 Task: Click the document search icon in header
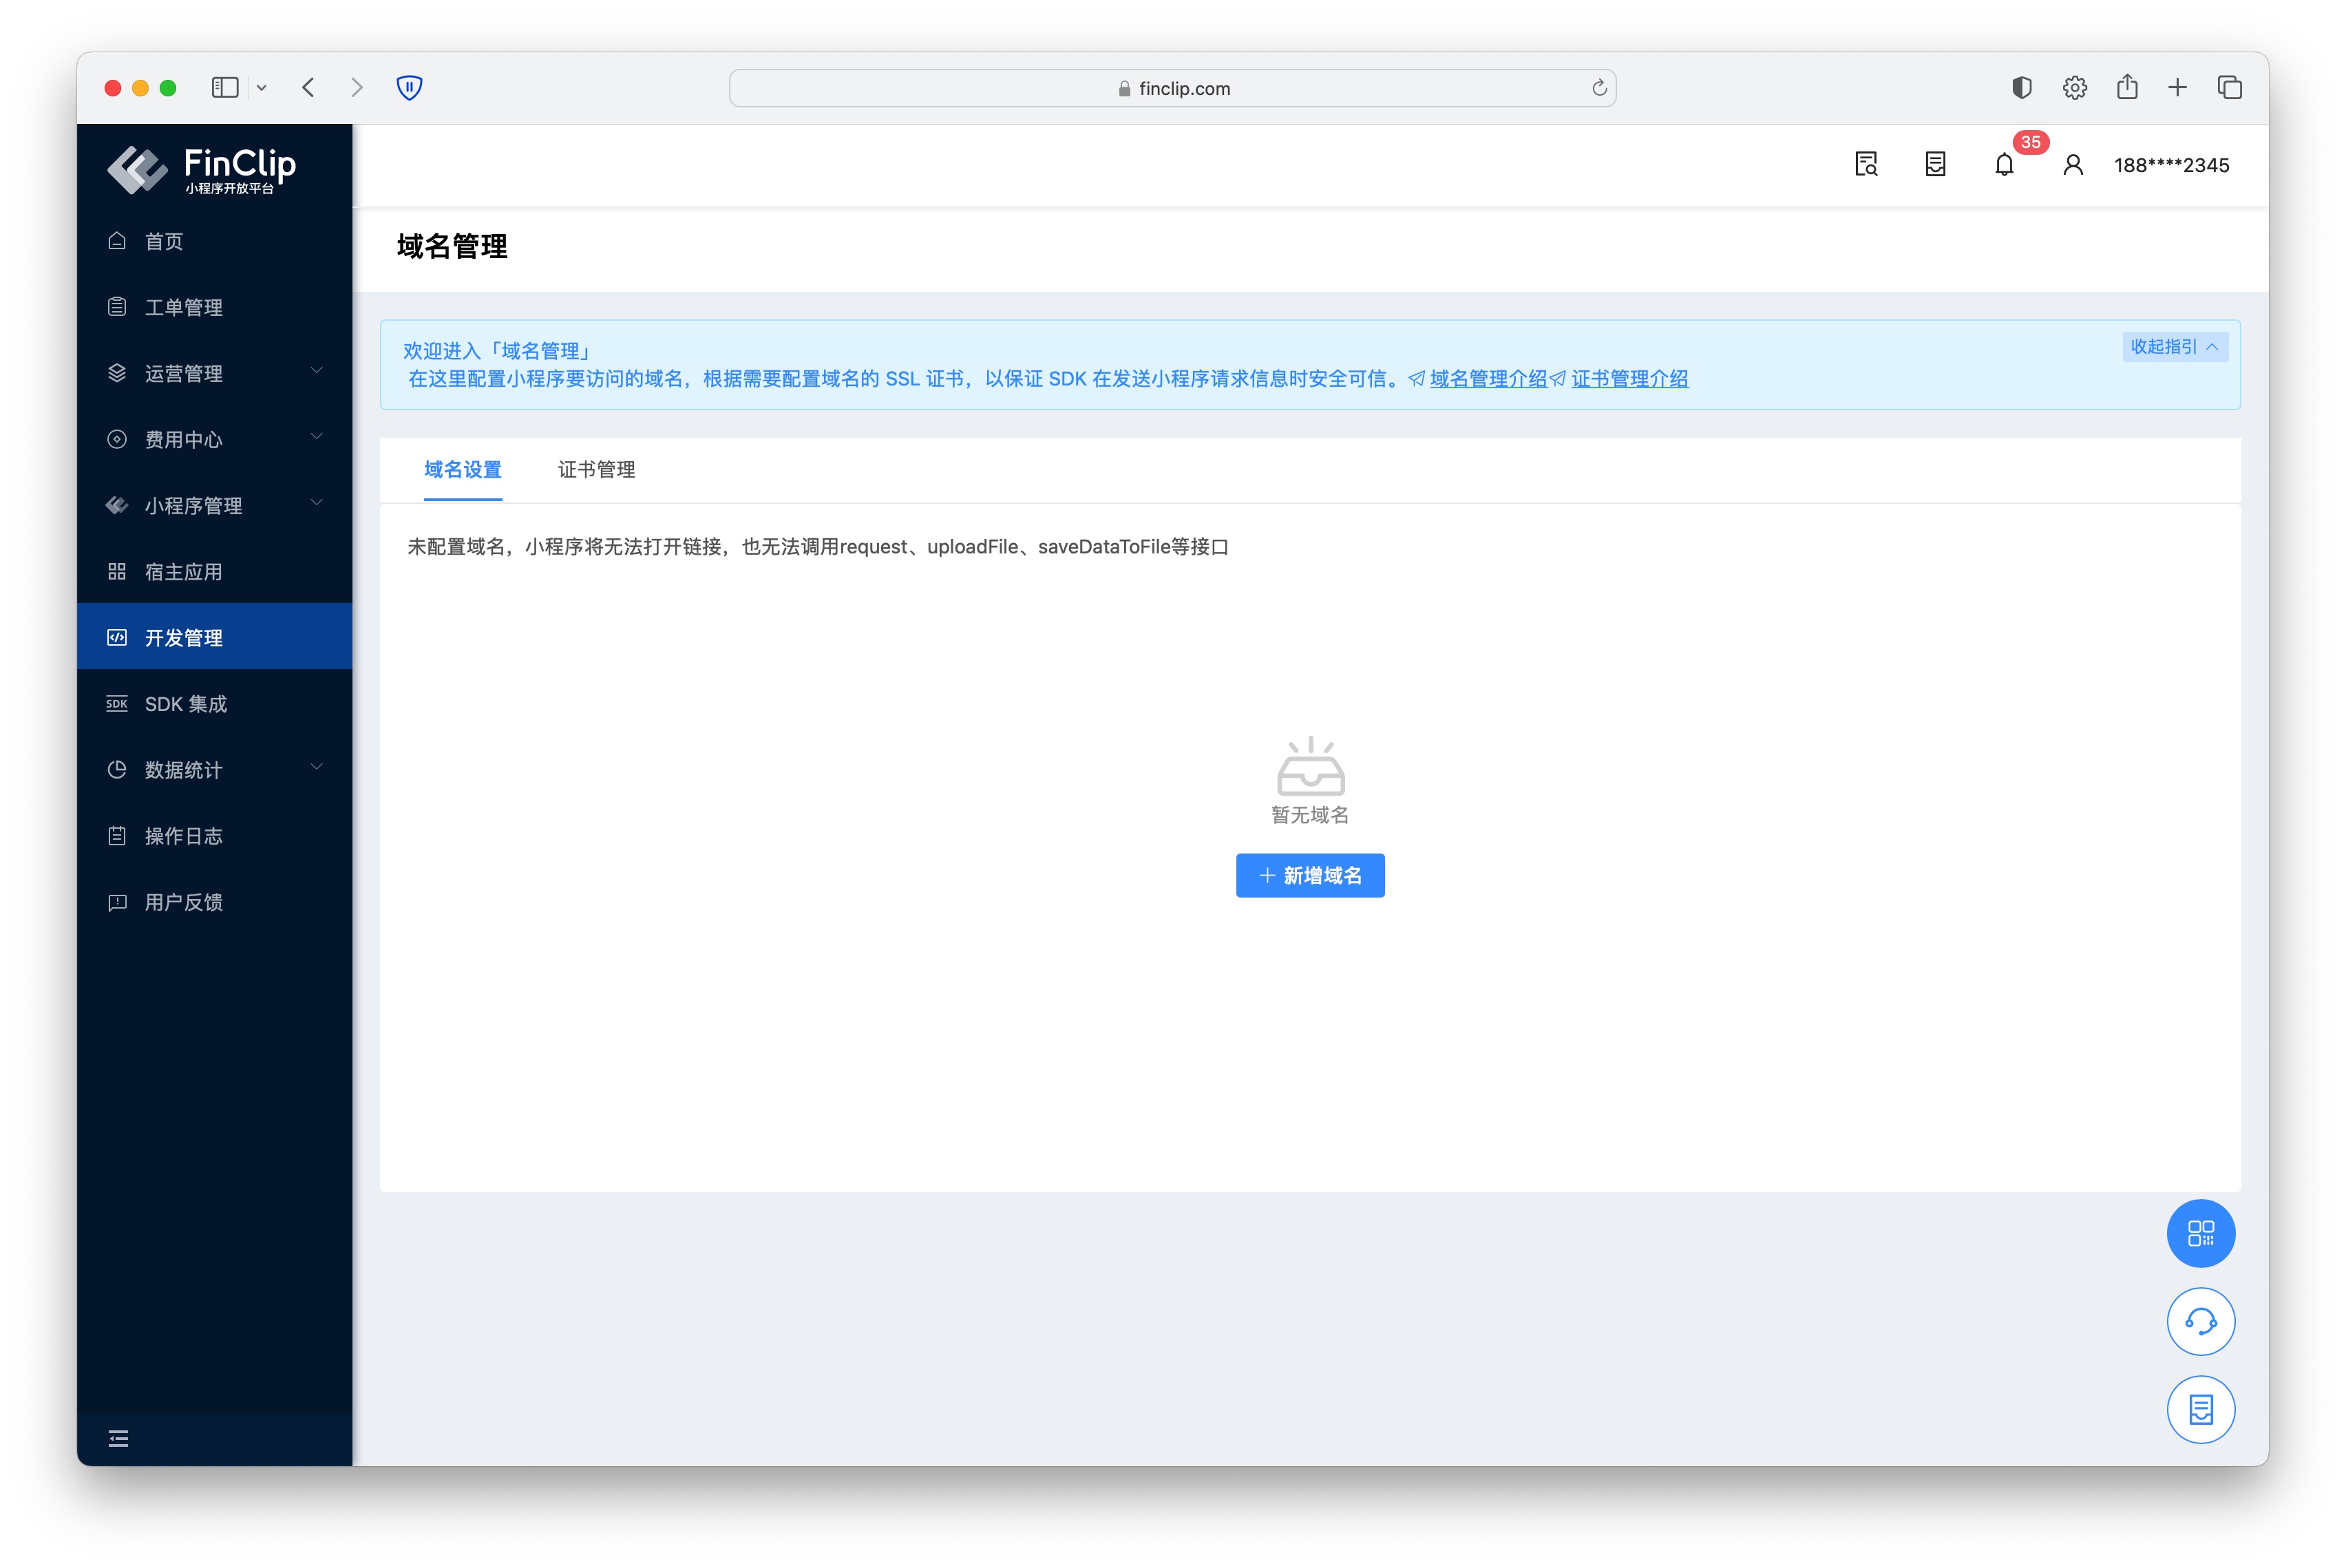coord(1866,165)
